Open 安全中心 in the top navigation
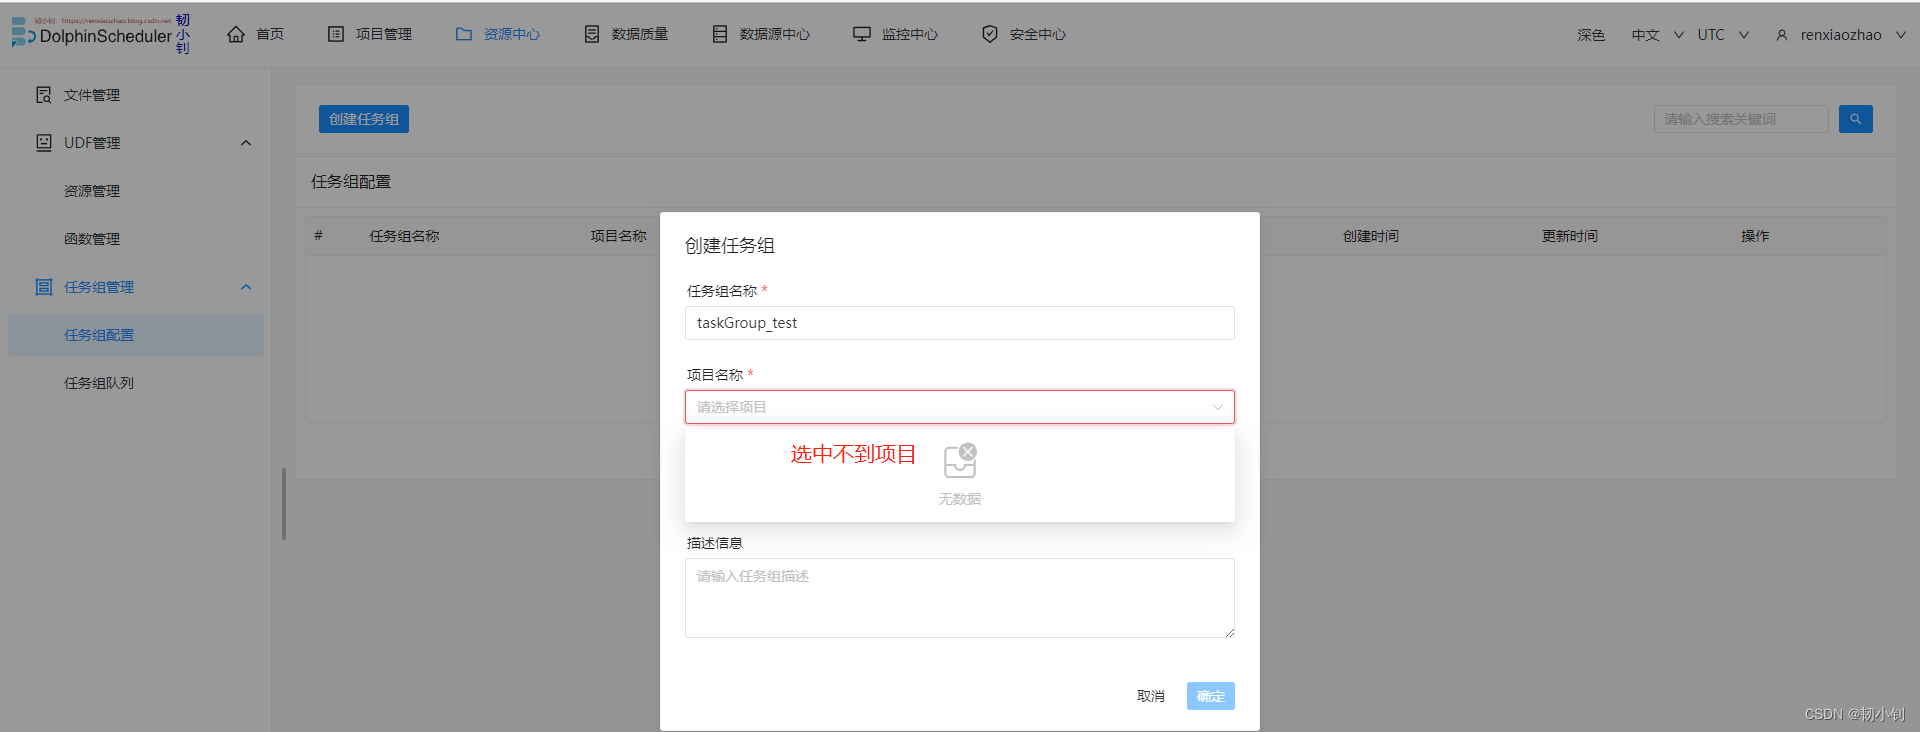Viewport: 1920px width, 732px height. (1038, 34)
